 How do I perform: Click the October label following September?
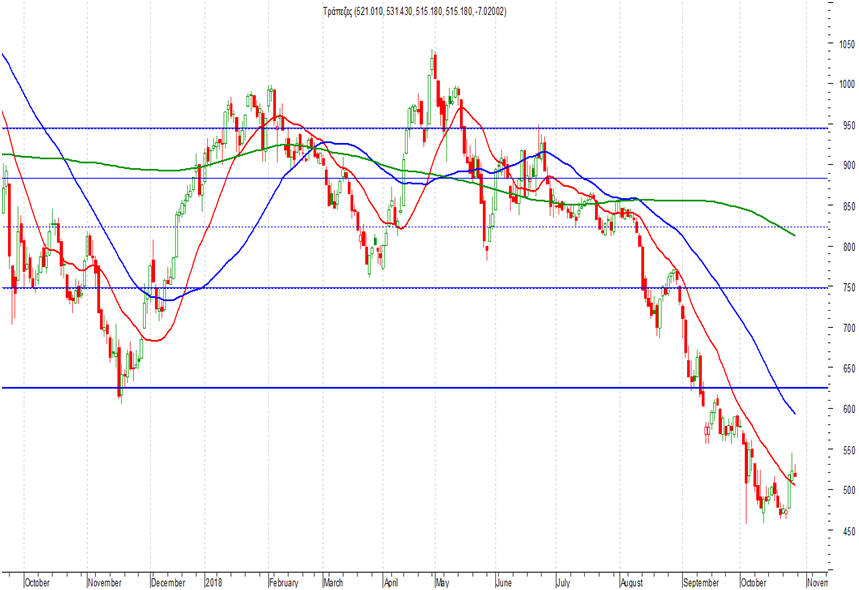point(754,582)
